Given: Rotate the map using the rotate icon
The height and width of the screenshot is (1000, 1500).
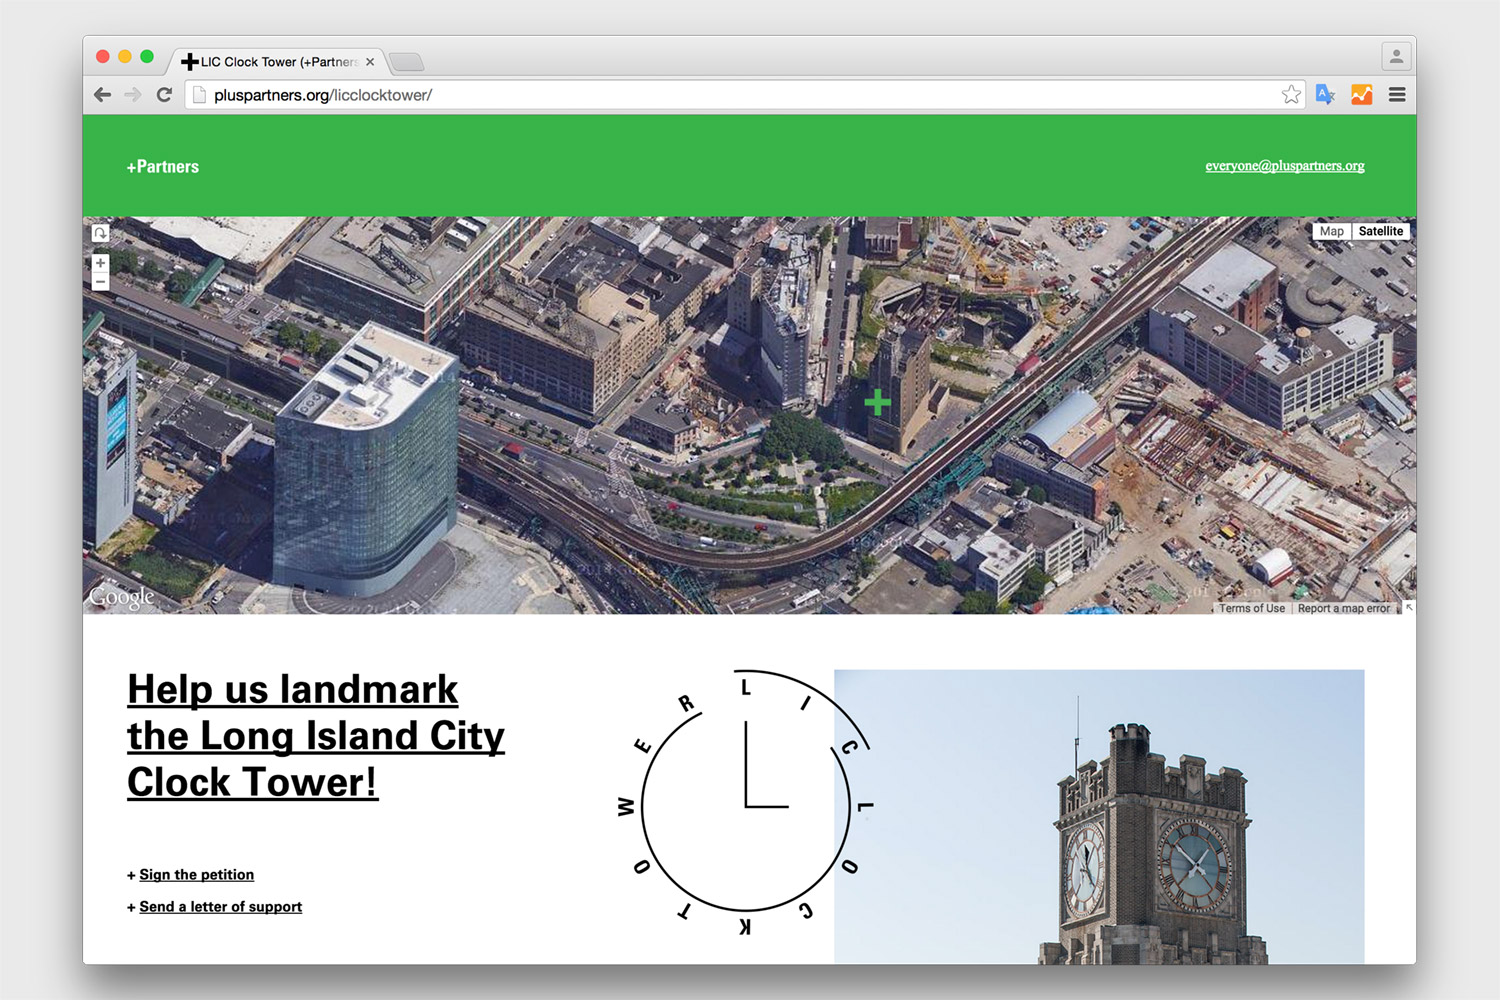Looking at the screenshot, I should 100,233.
